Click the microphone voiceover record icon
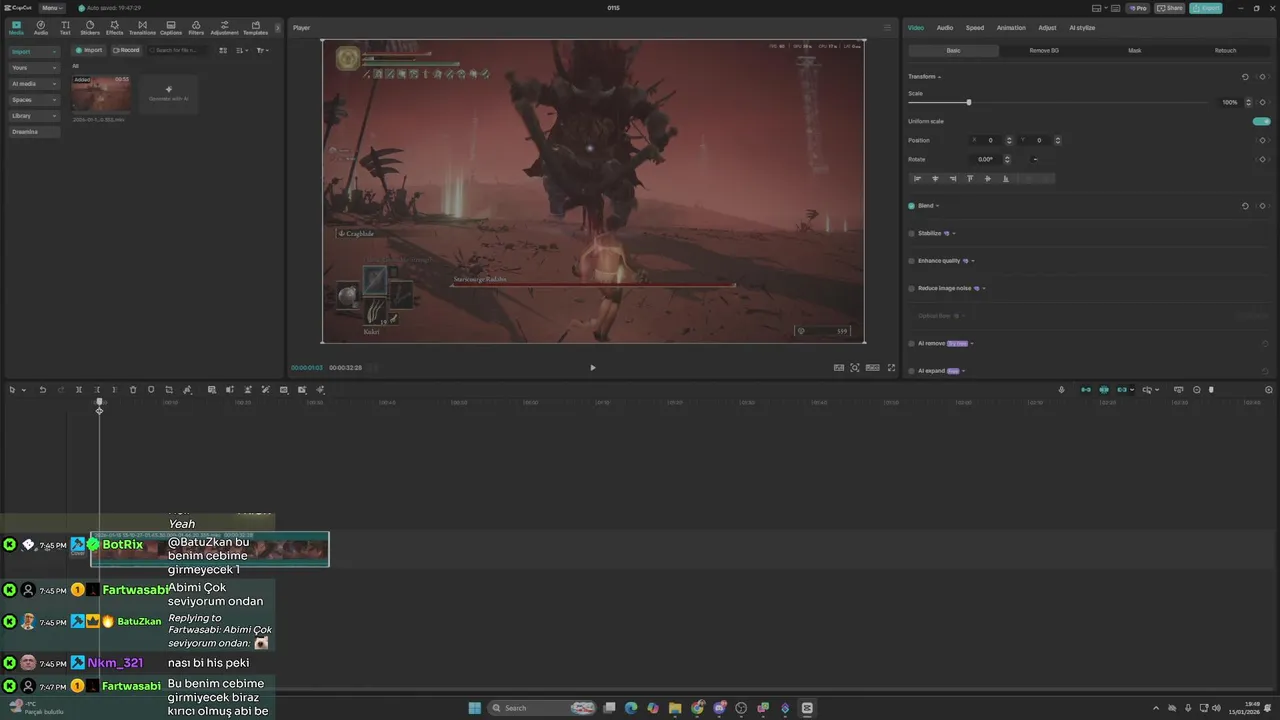This screenshot has height=720, width=1280. 1062,390
